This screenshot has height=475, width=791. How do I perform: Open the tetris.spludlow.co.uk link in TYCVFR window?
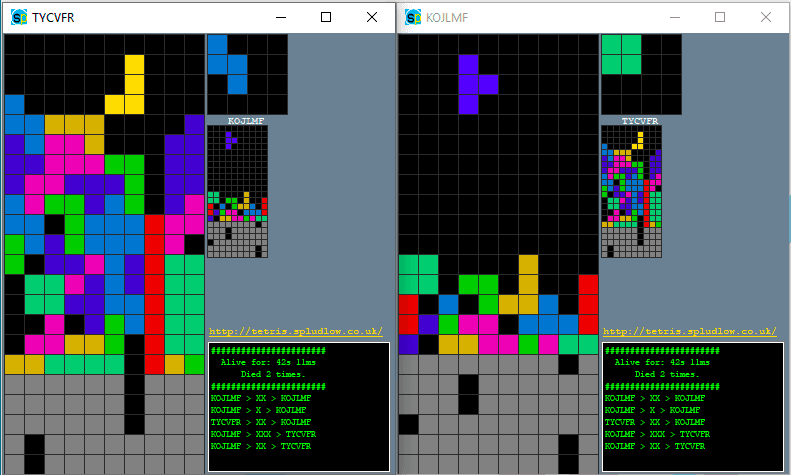click(x=296, y=331)
